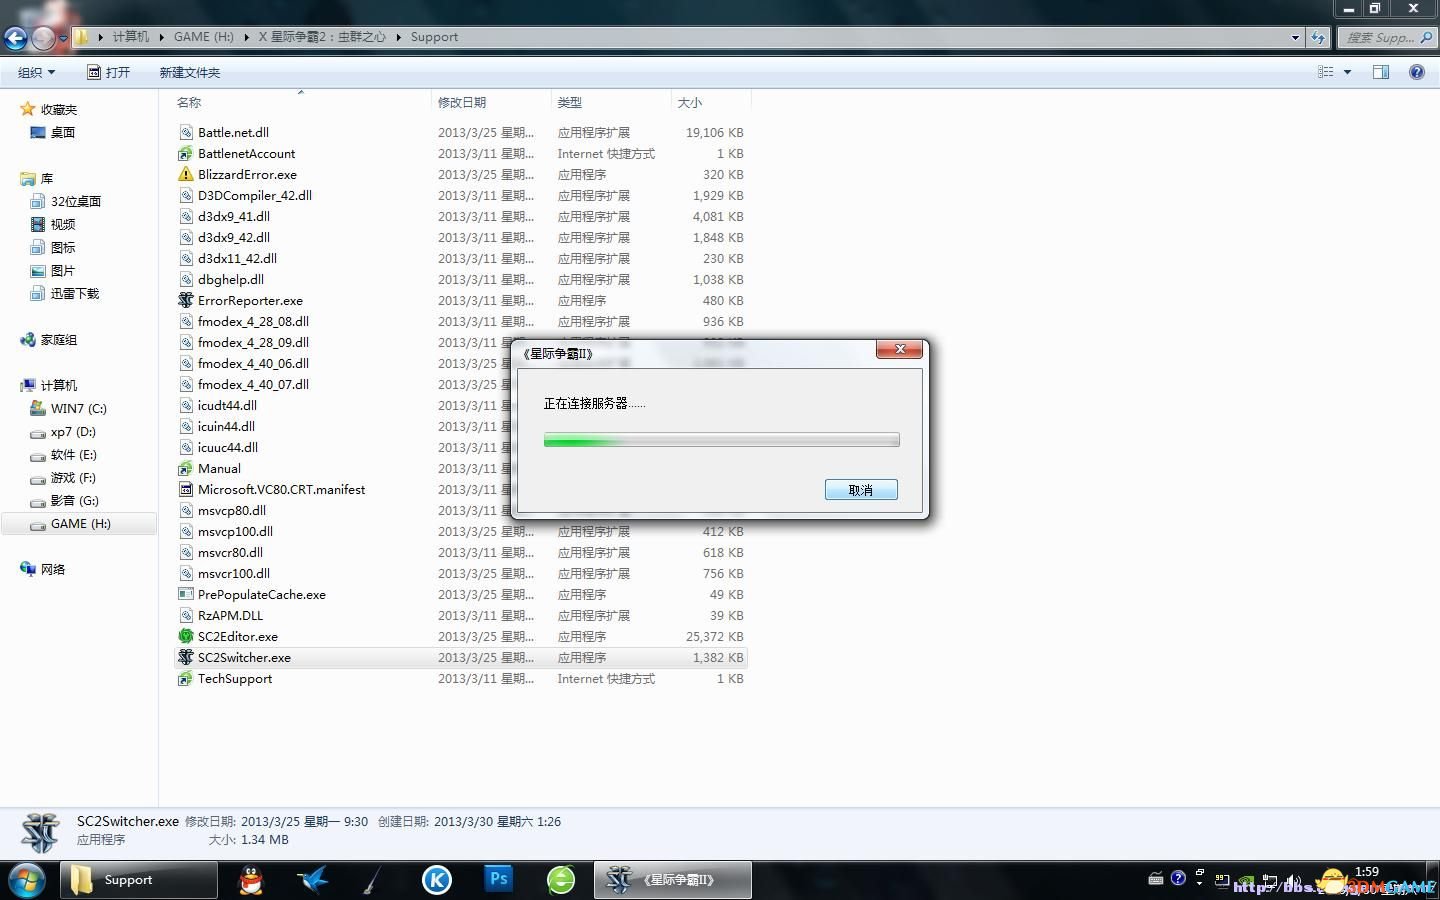Click the address bar refresh icon

pyautogui.click(x=1318, y=37)
